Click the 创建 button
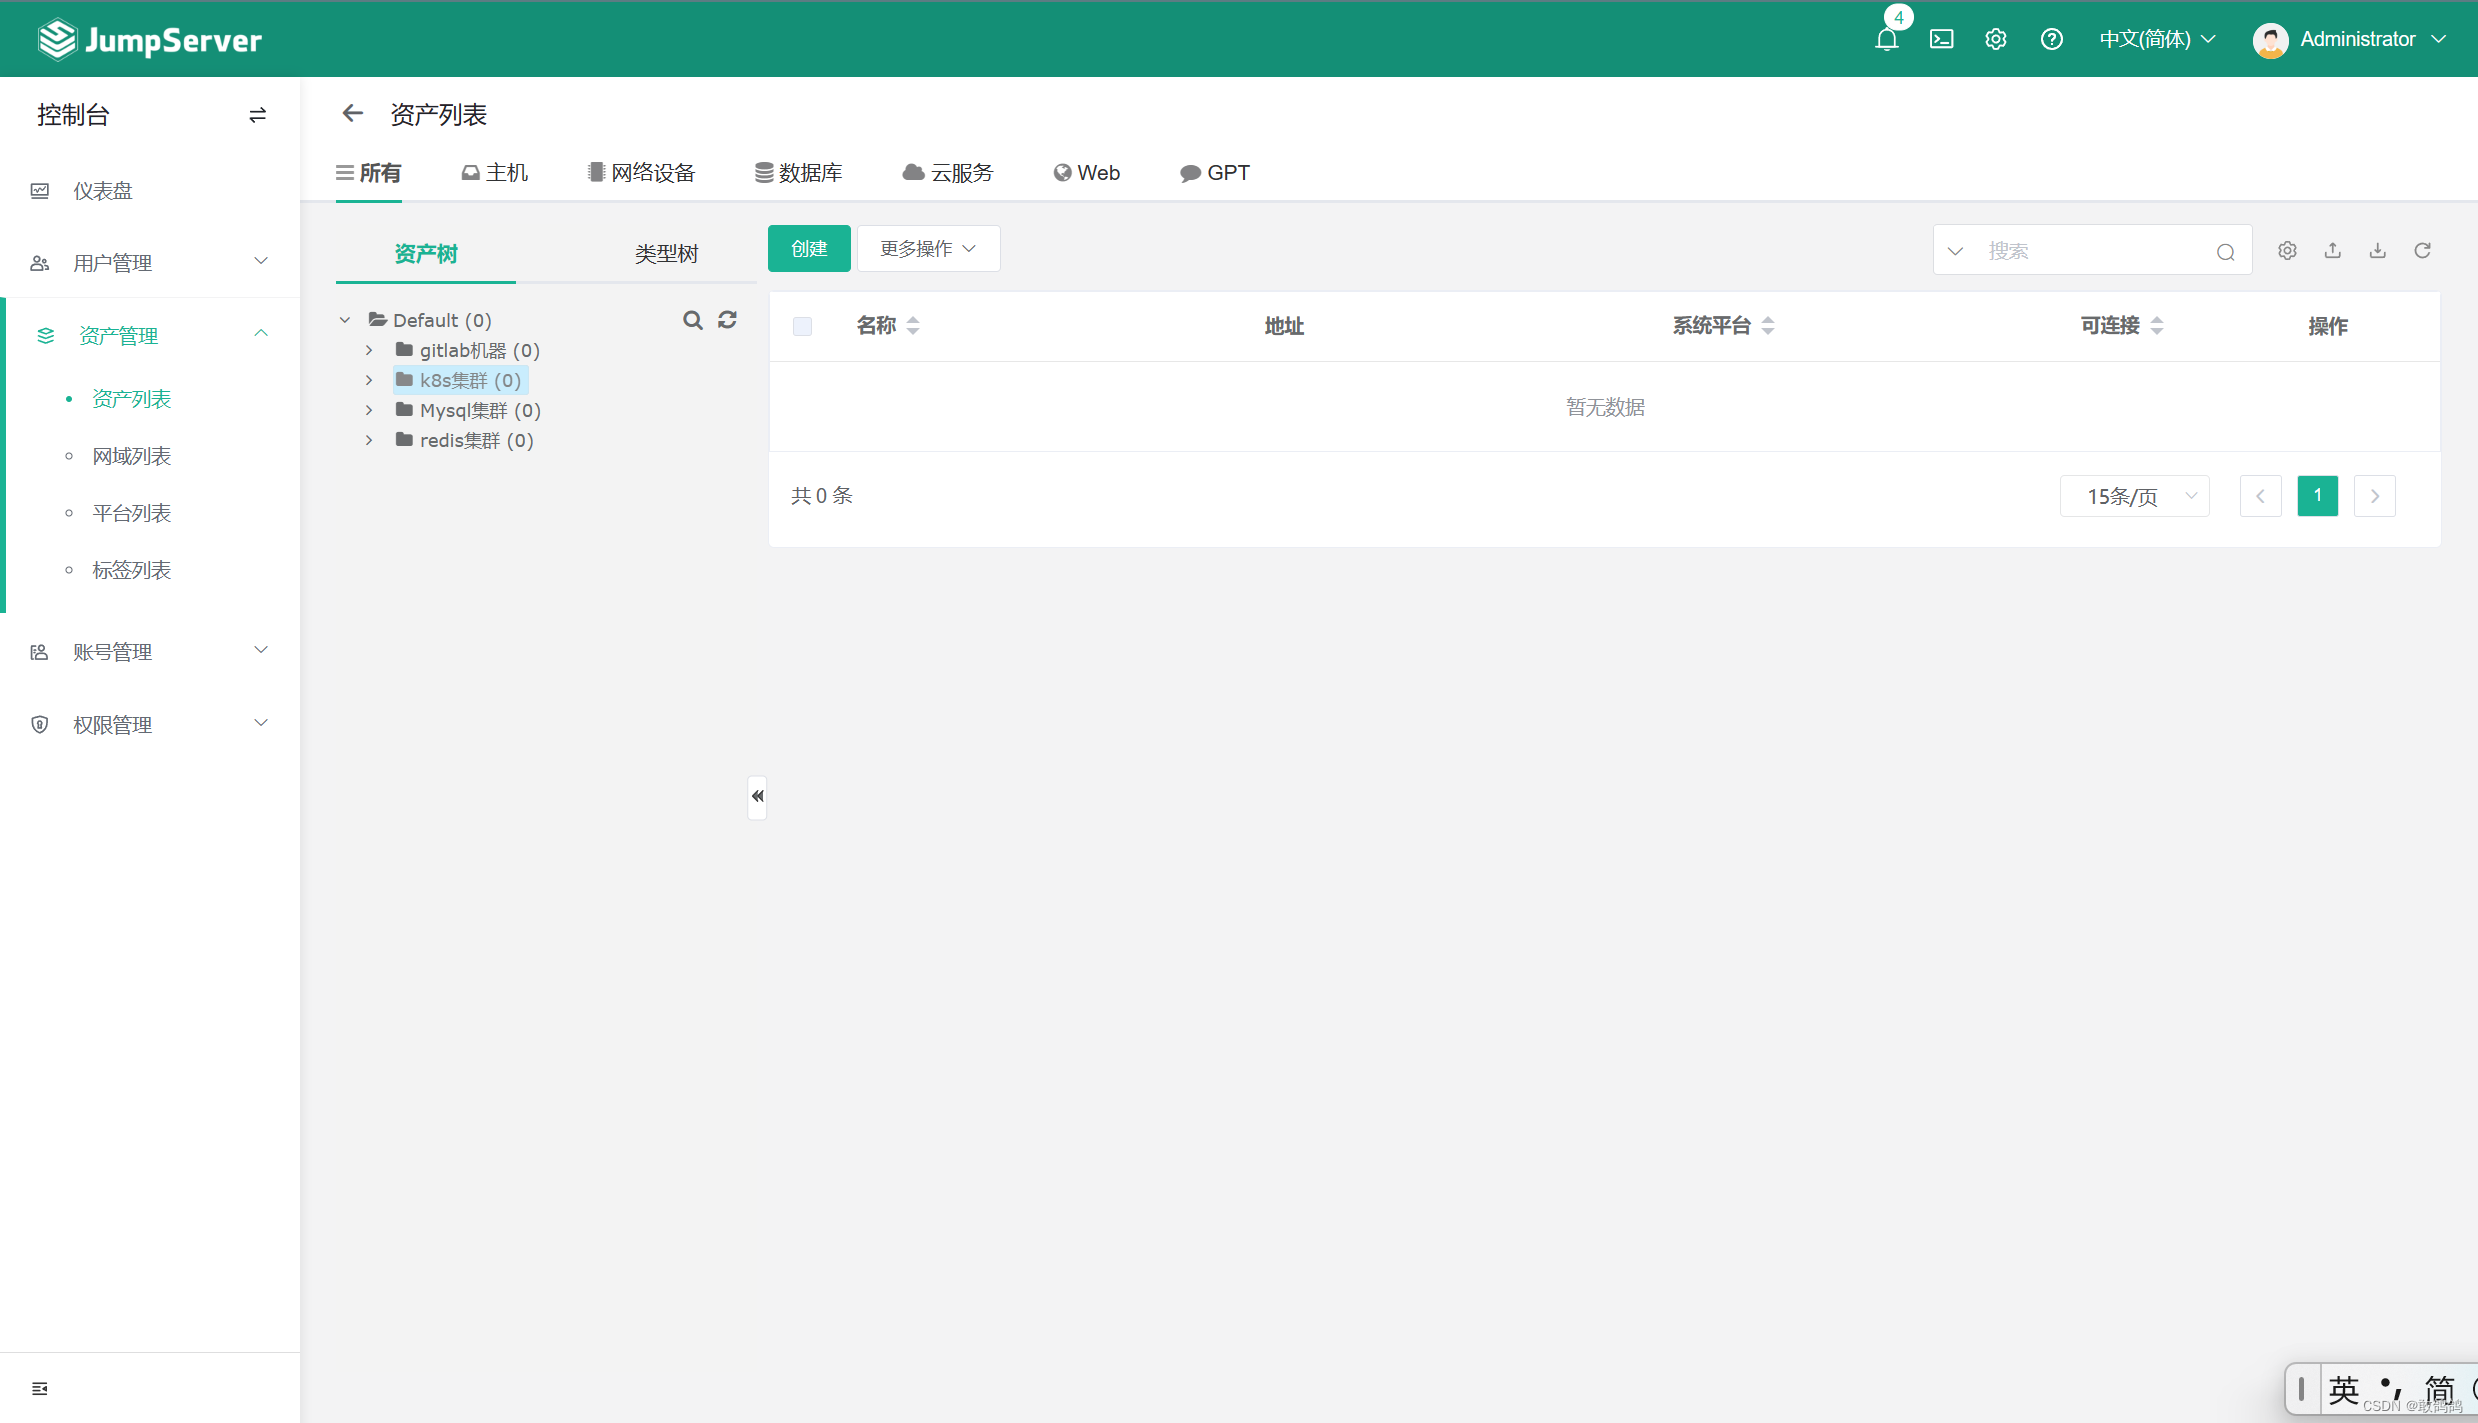 pos(808,248)
